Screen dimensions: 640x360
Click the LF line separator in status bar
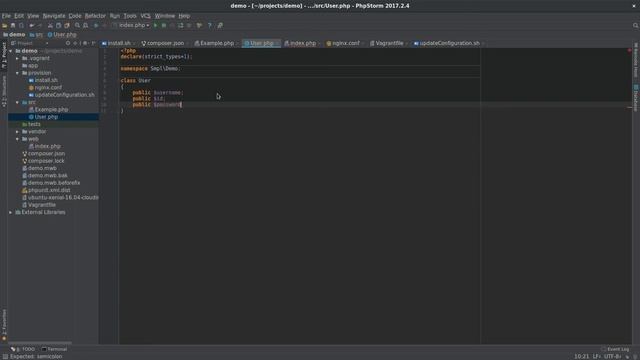click(x=597, y=356)
